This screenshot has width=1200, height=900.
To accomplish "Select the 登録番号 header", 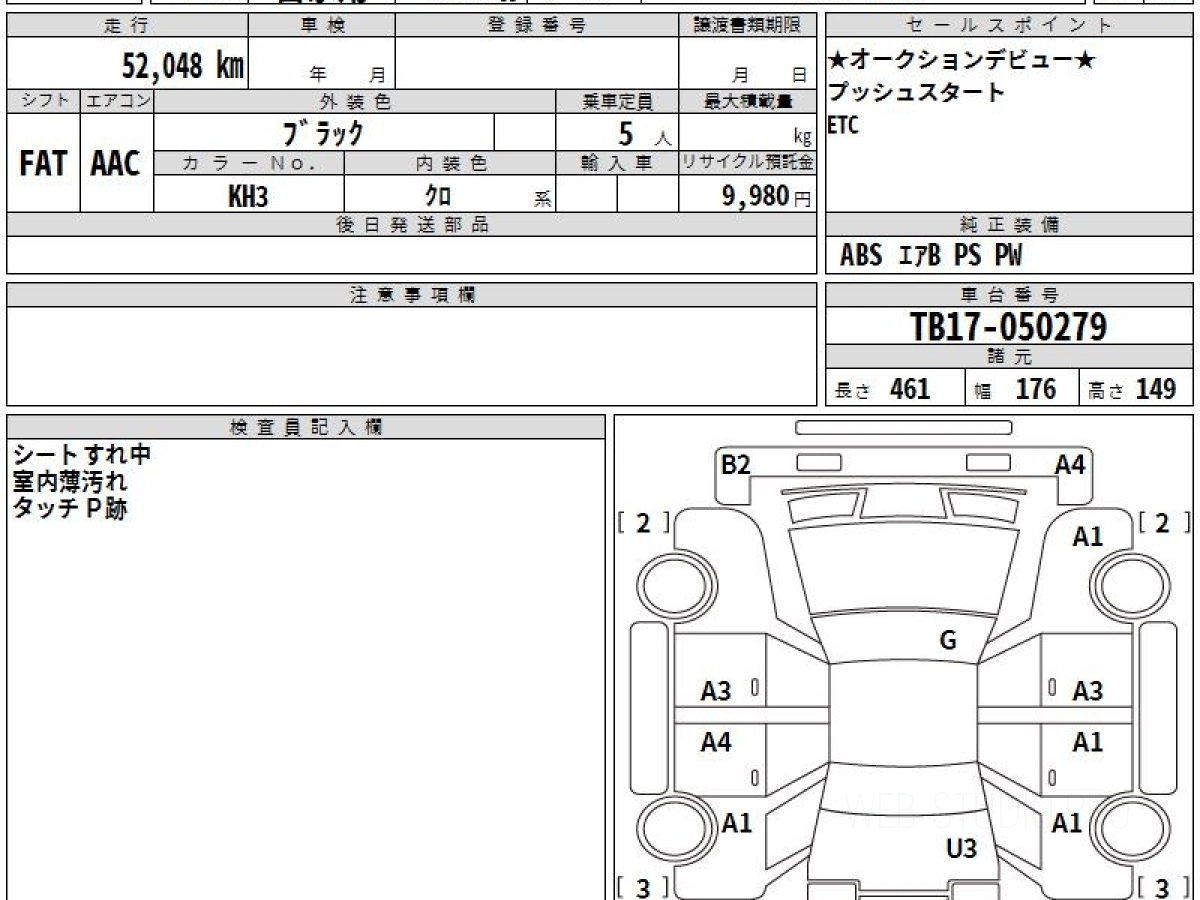I will [x=536, y=26].
